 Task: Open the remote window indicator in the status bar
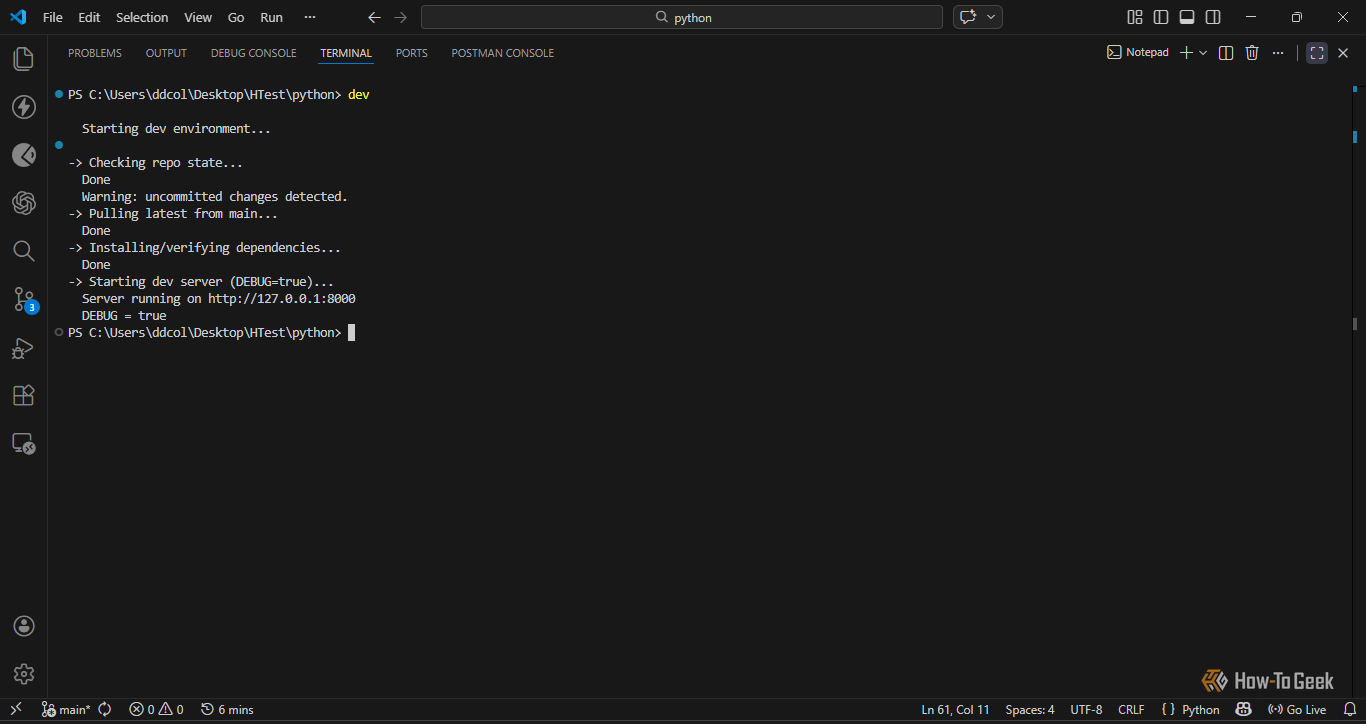pyautogui.click(x=16, y=710)
